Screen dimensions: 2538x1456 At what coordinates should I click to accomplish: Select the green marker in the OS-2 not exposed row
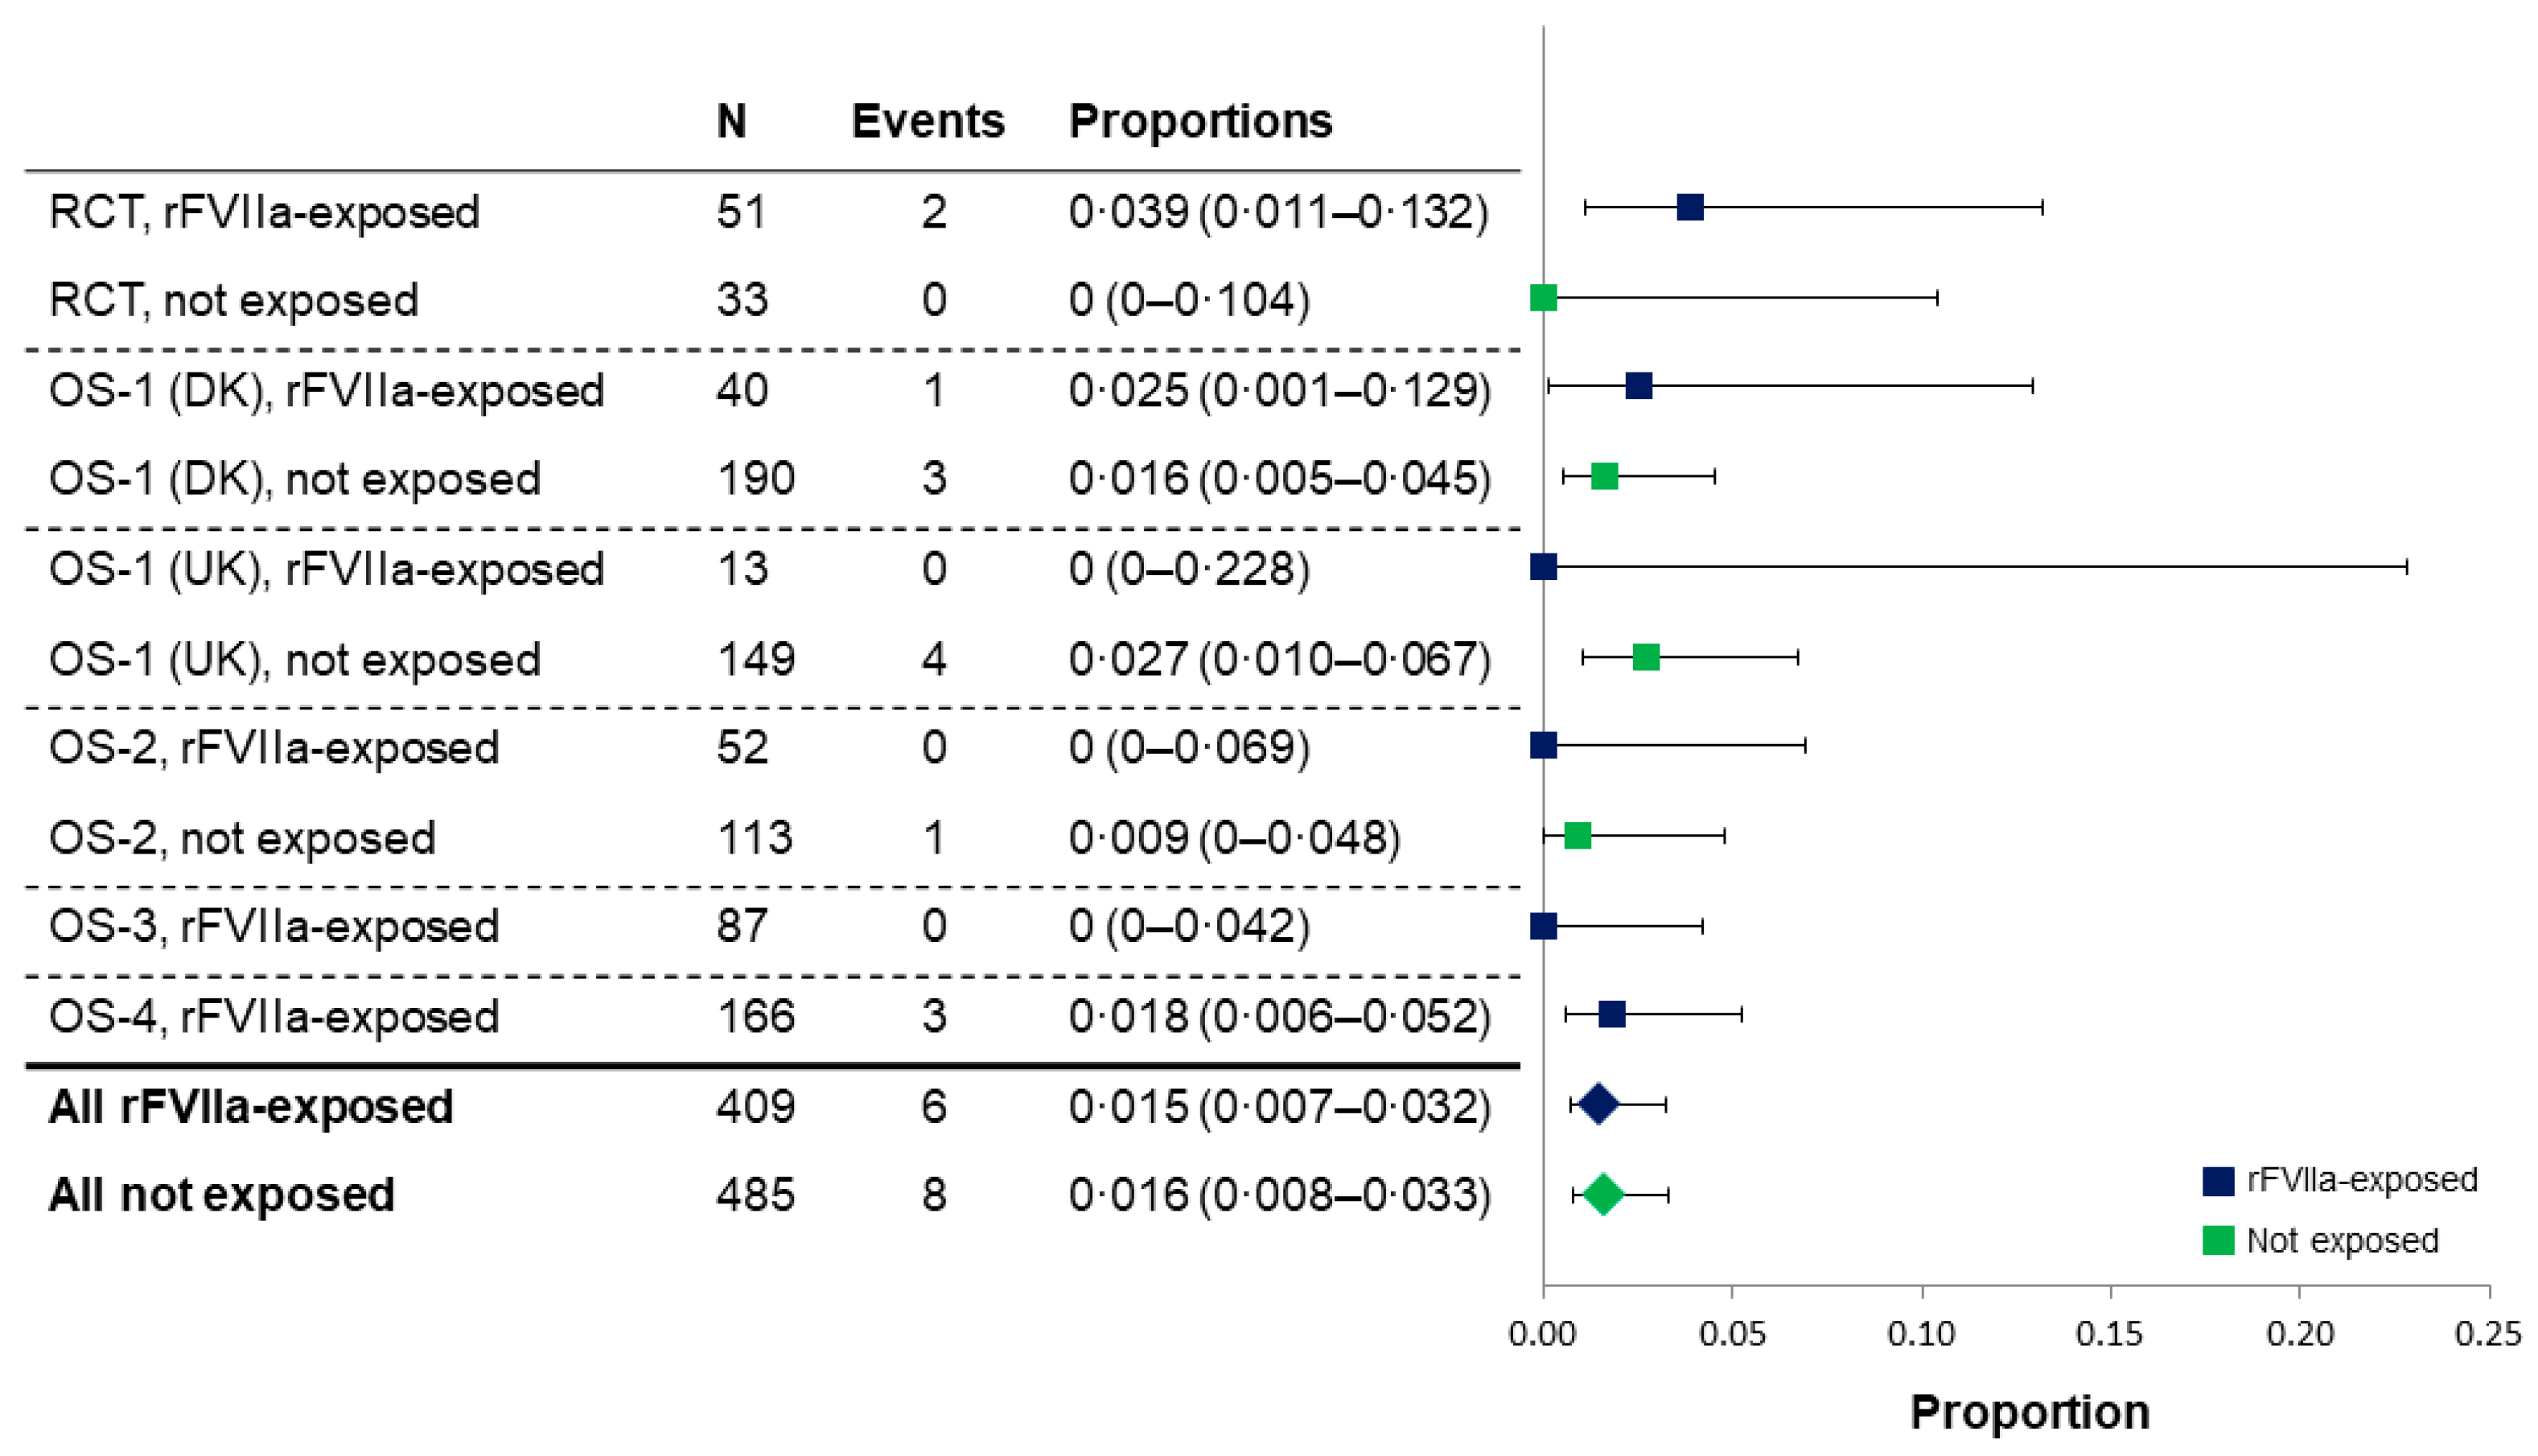tap(1577, 836)
